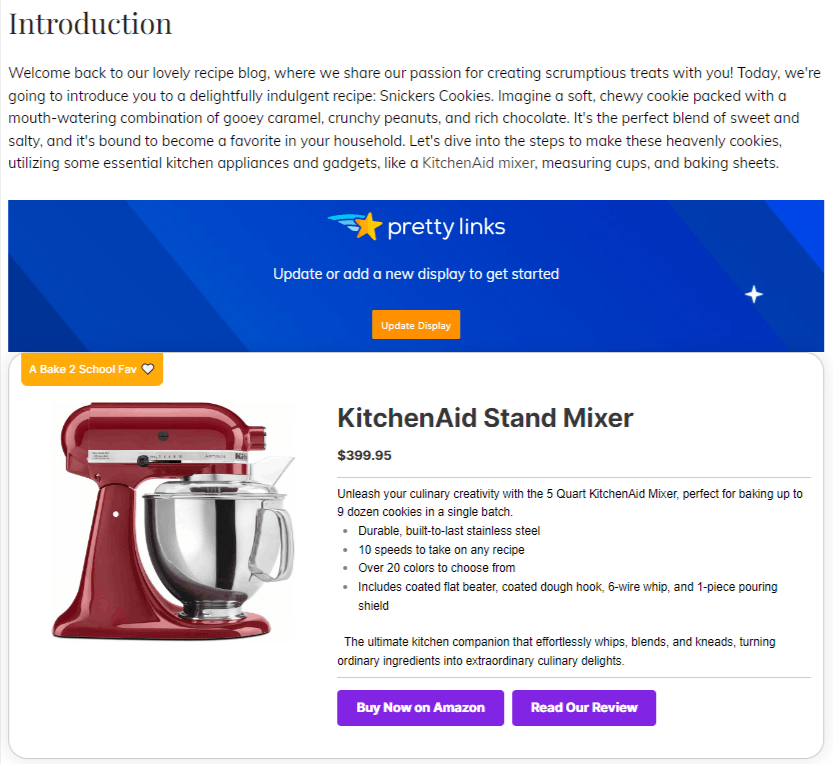Screen dimensions: 833x764
Task: Click the Update Display button
Action: pyautogui.click(x=415, y=324)
